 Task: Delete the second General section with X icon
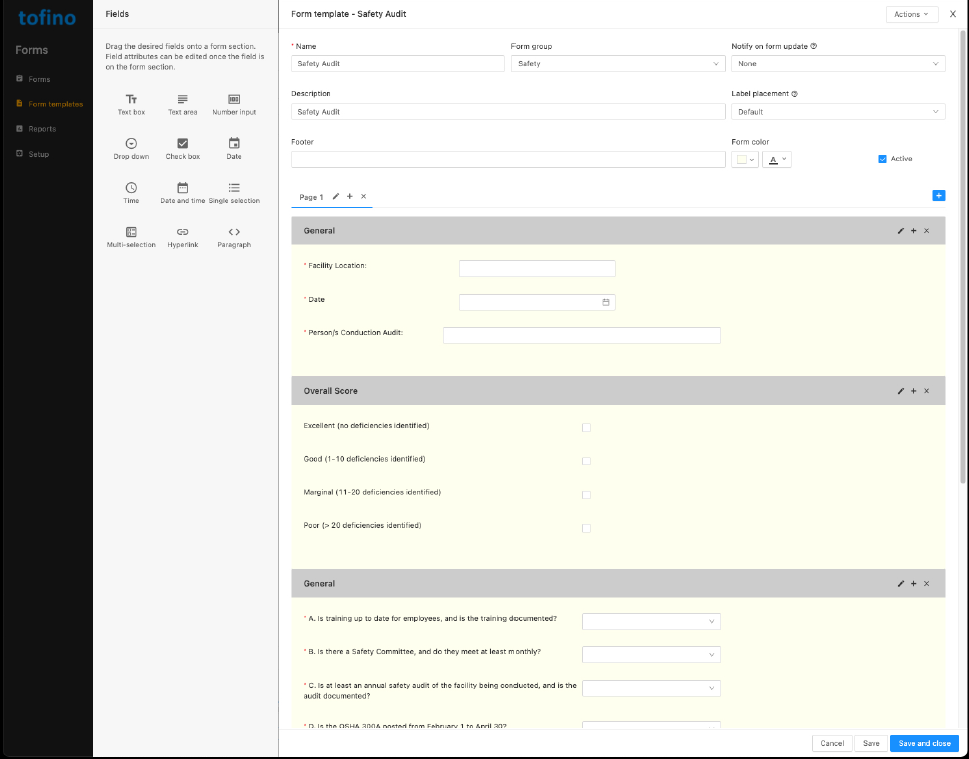tap(926, 584)
